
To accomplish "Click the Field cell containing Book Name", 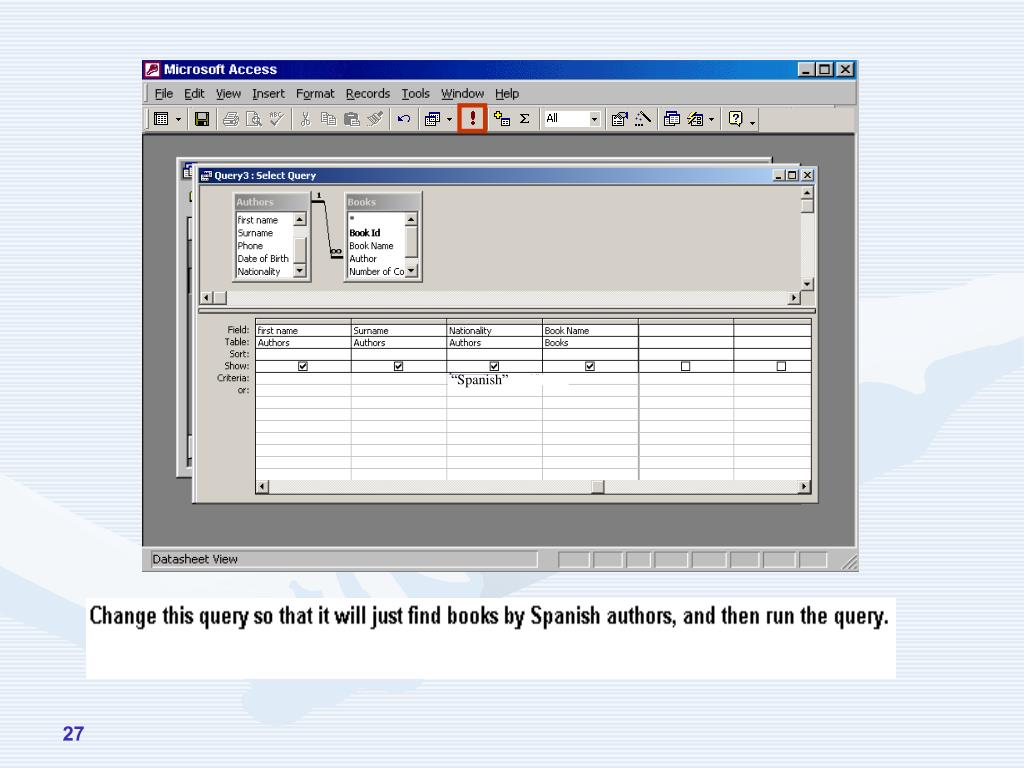I will tap(590, 330).
